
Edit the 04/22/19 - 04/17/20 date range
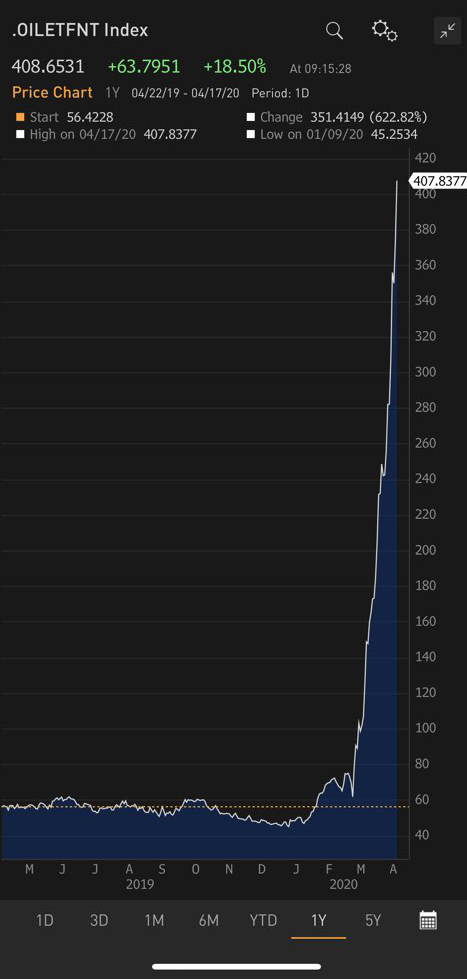click(x=185, y=94)
